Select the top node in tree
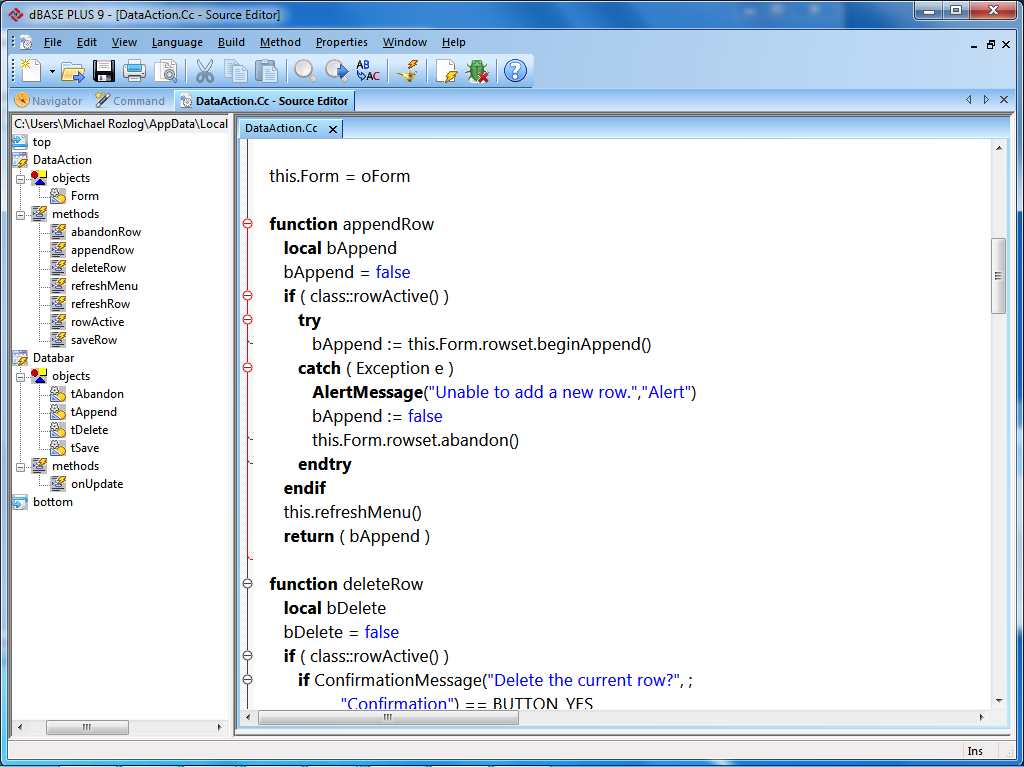The height and width of the screenshot is (767, 1024). [x=42, y=142]
